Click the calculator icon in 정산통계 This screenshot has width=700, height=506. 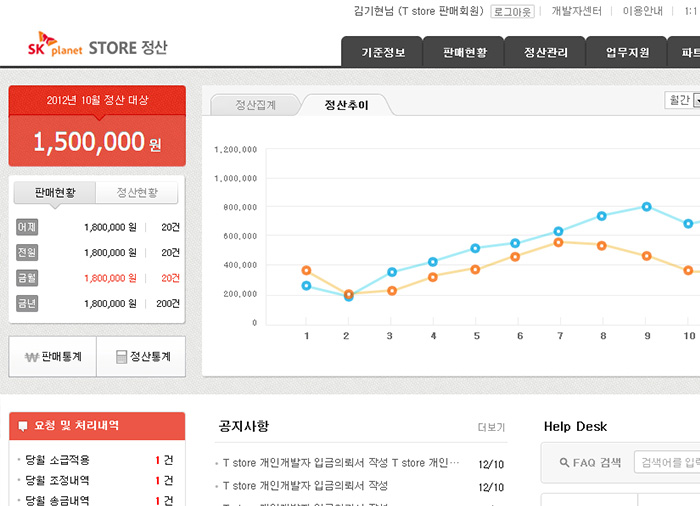[x=121, y=357]
